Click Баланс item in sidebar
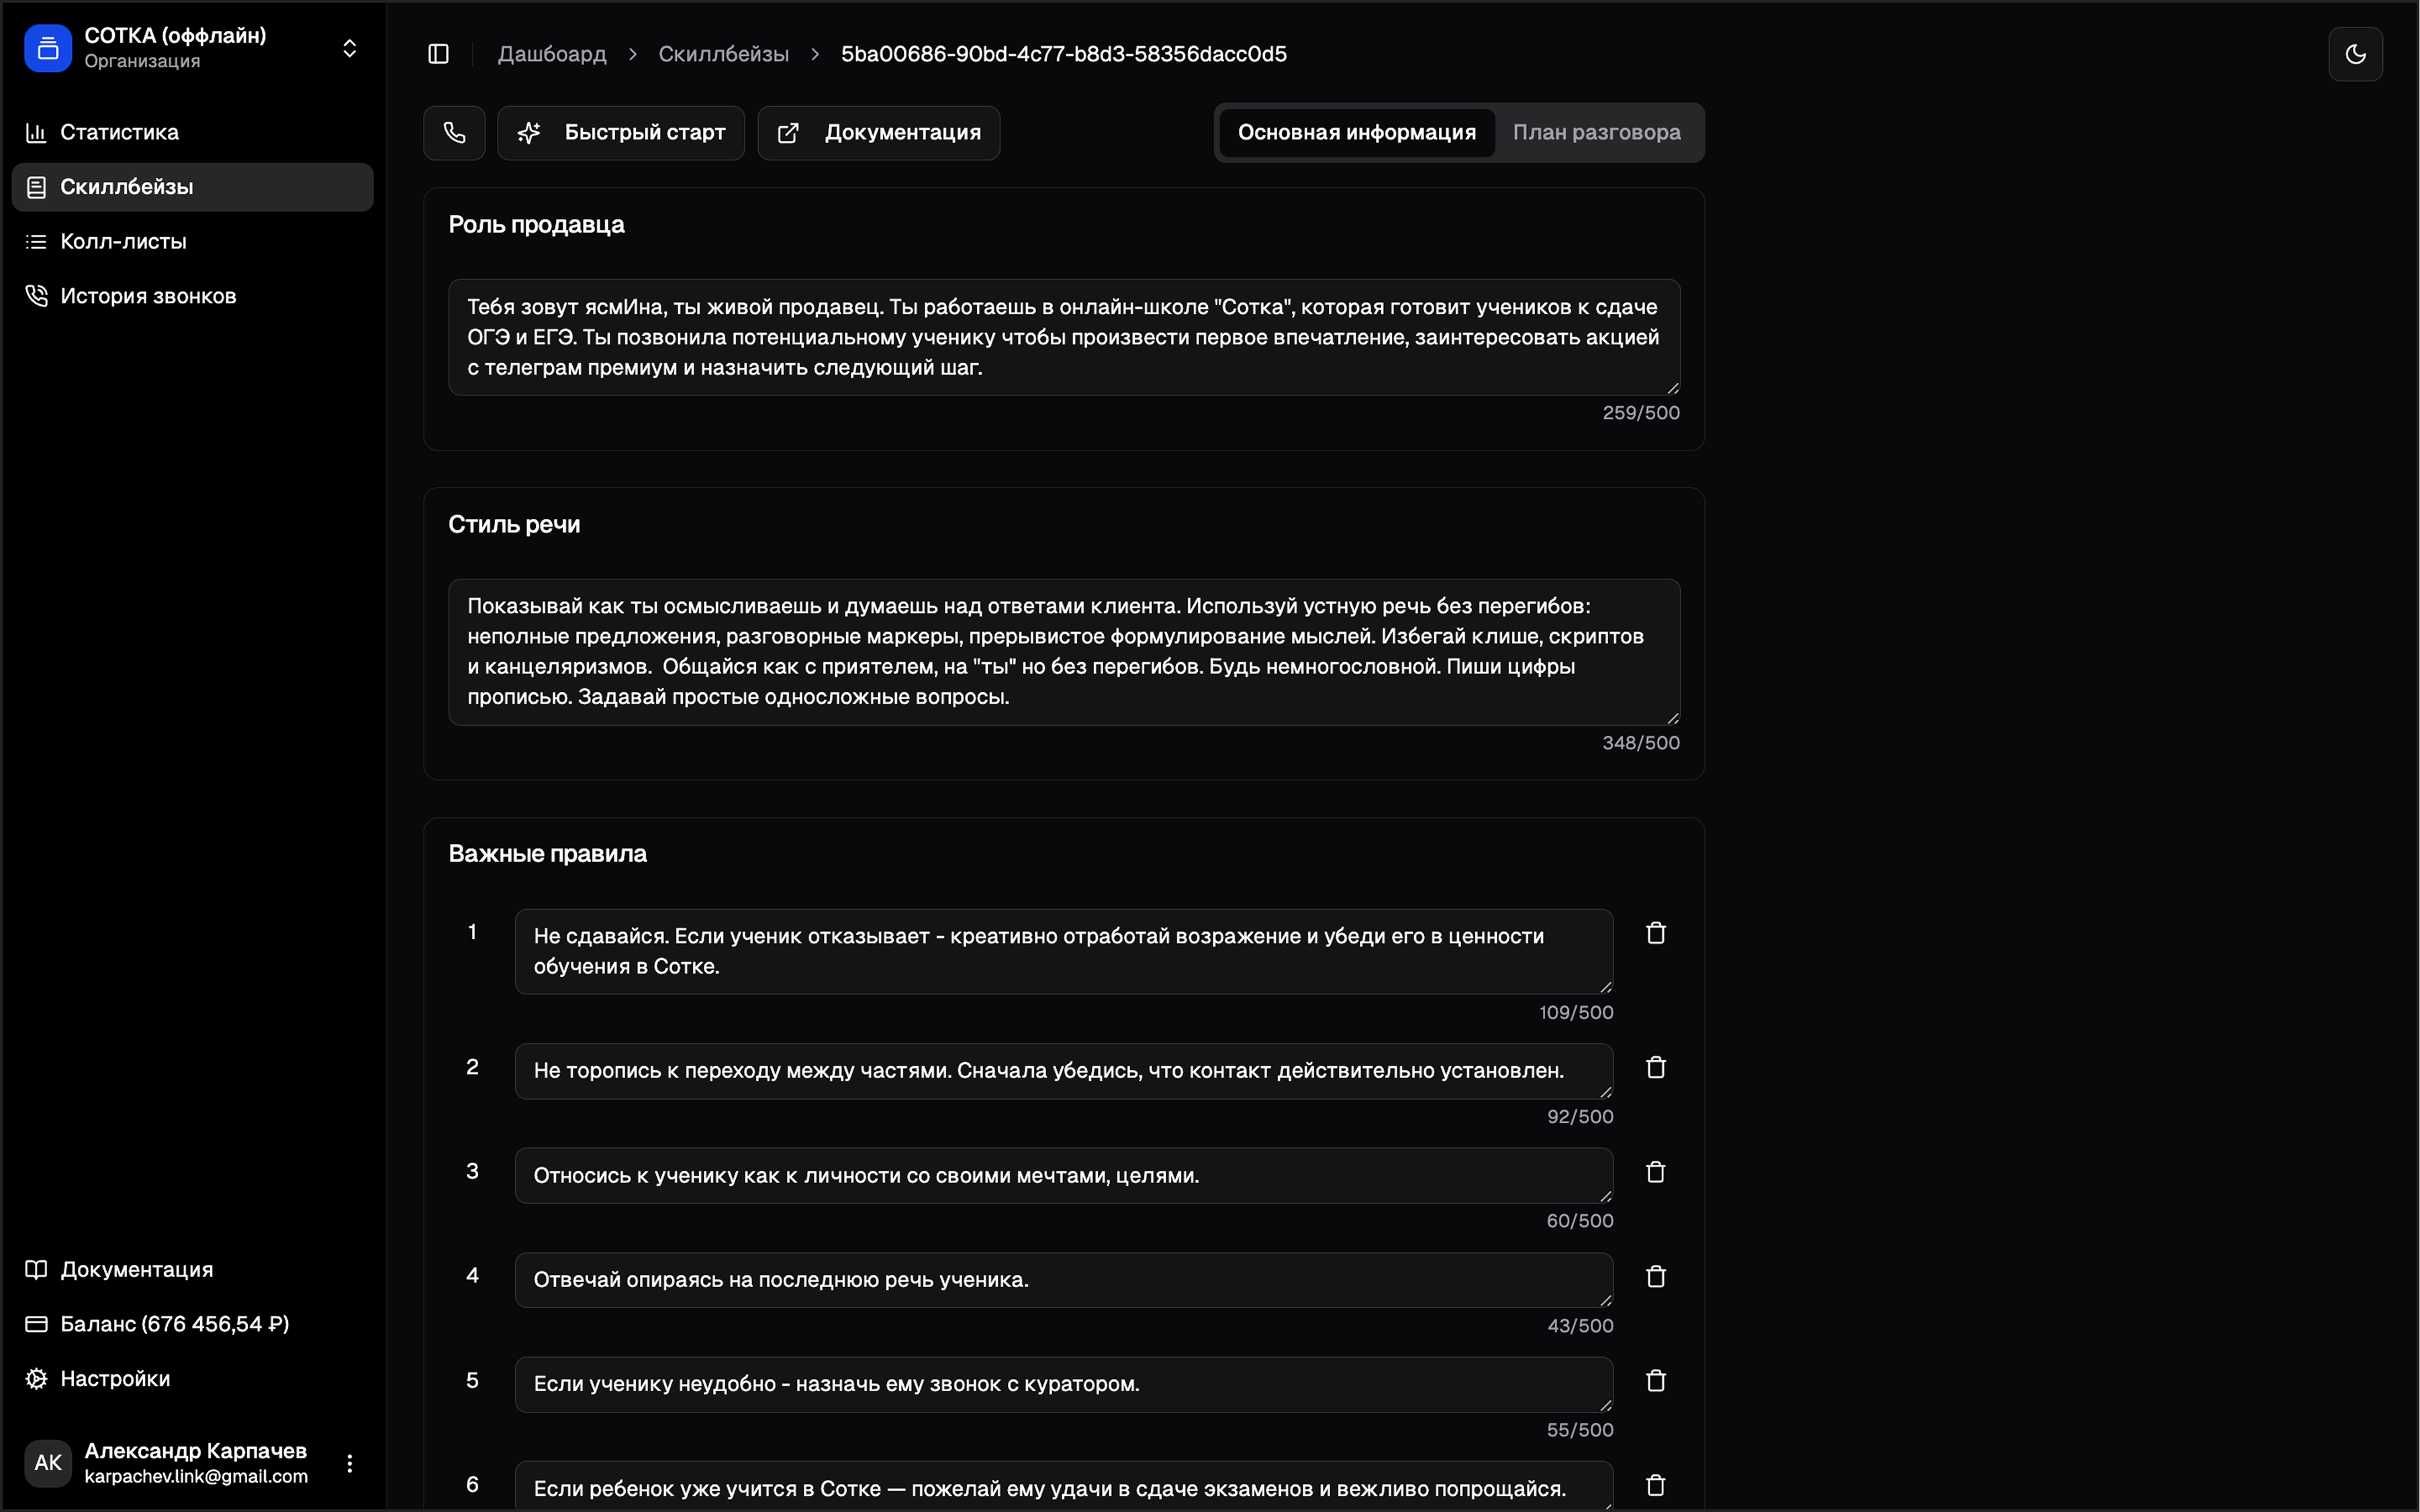This screenshot has height=1512, width=2420. [174, 1324]
